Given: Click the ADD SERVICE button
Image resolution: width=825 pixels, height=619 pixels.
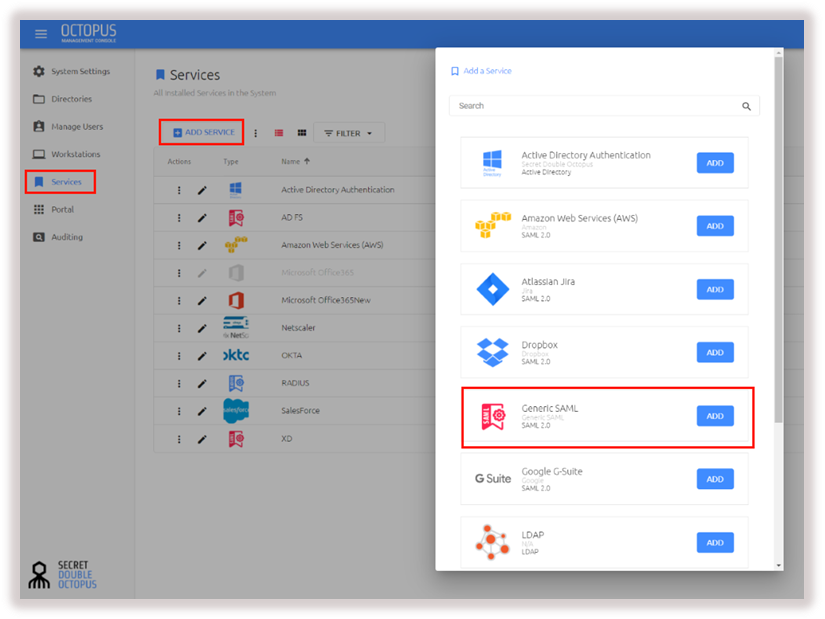Looking at the screenshot, I should click(202, 132).
